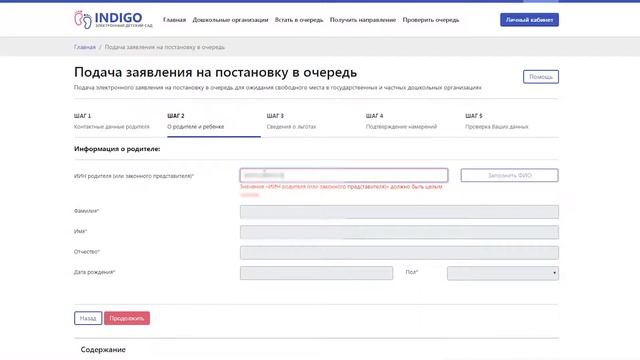Select Проверить очередь in navigation

coord(431,20)
